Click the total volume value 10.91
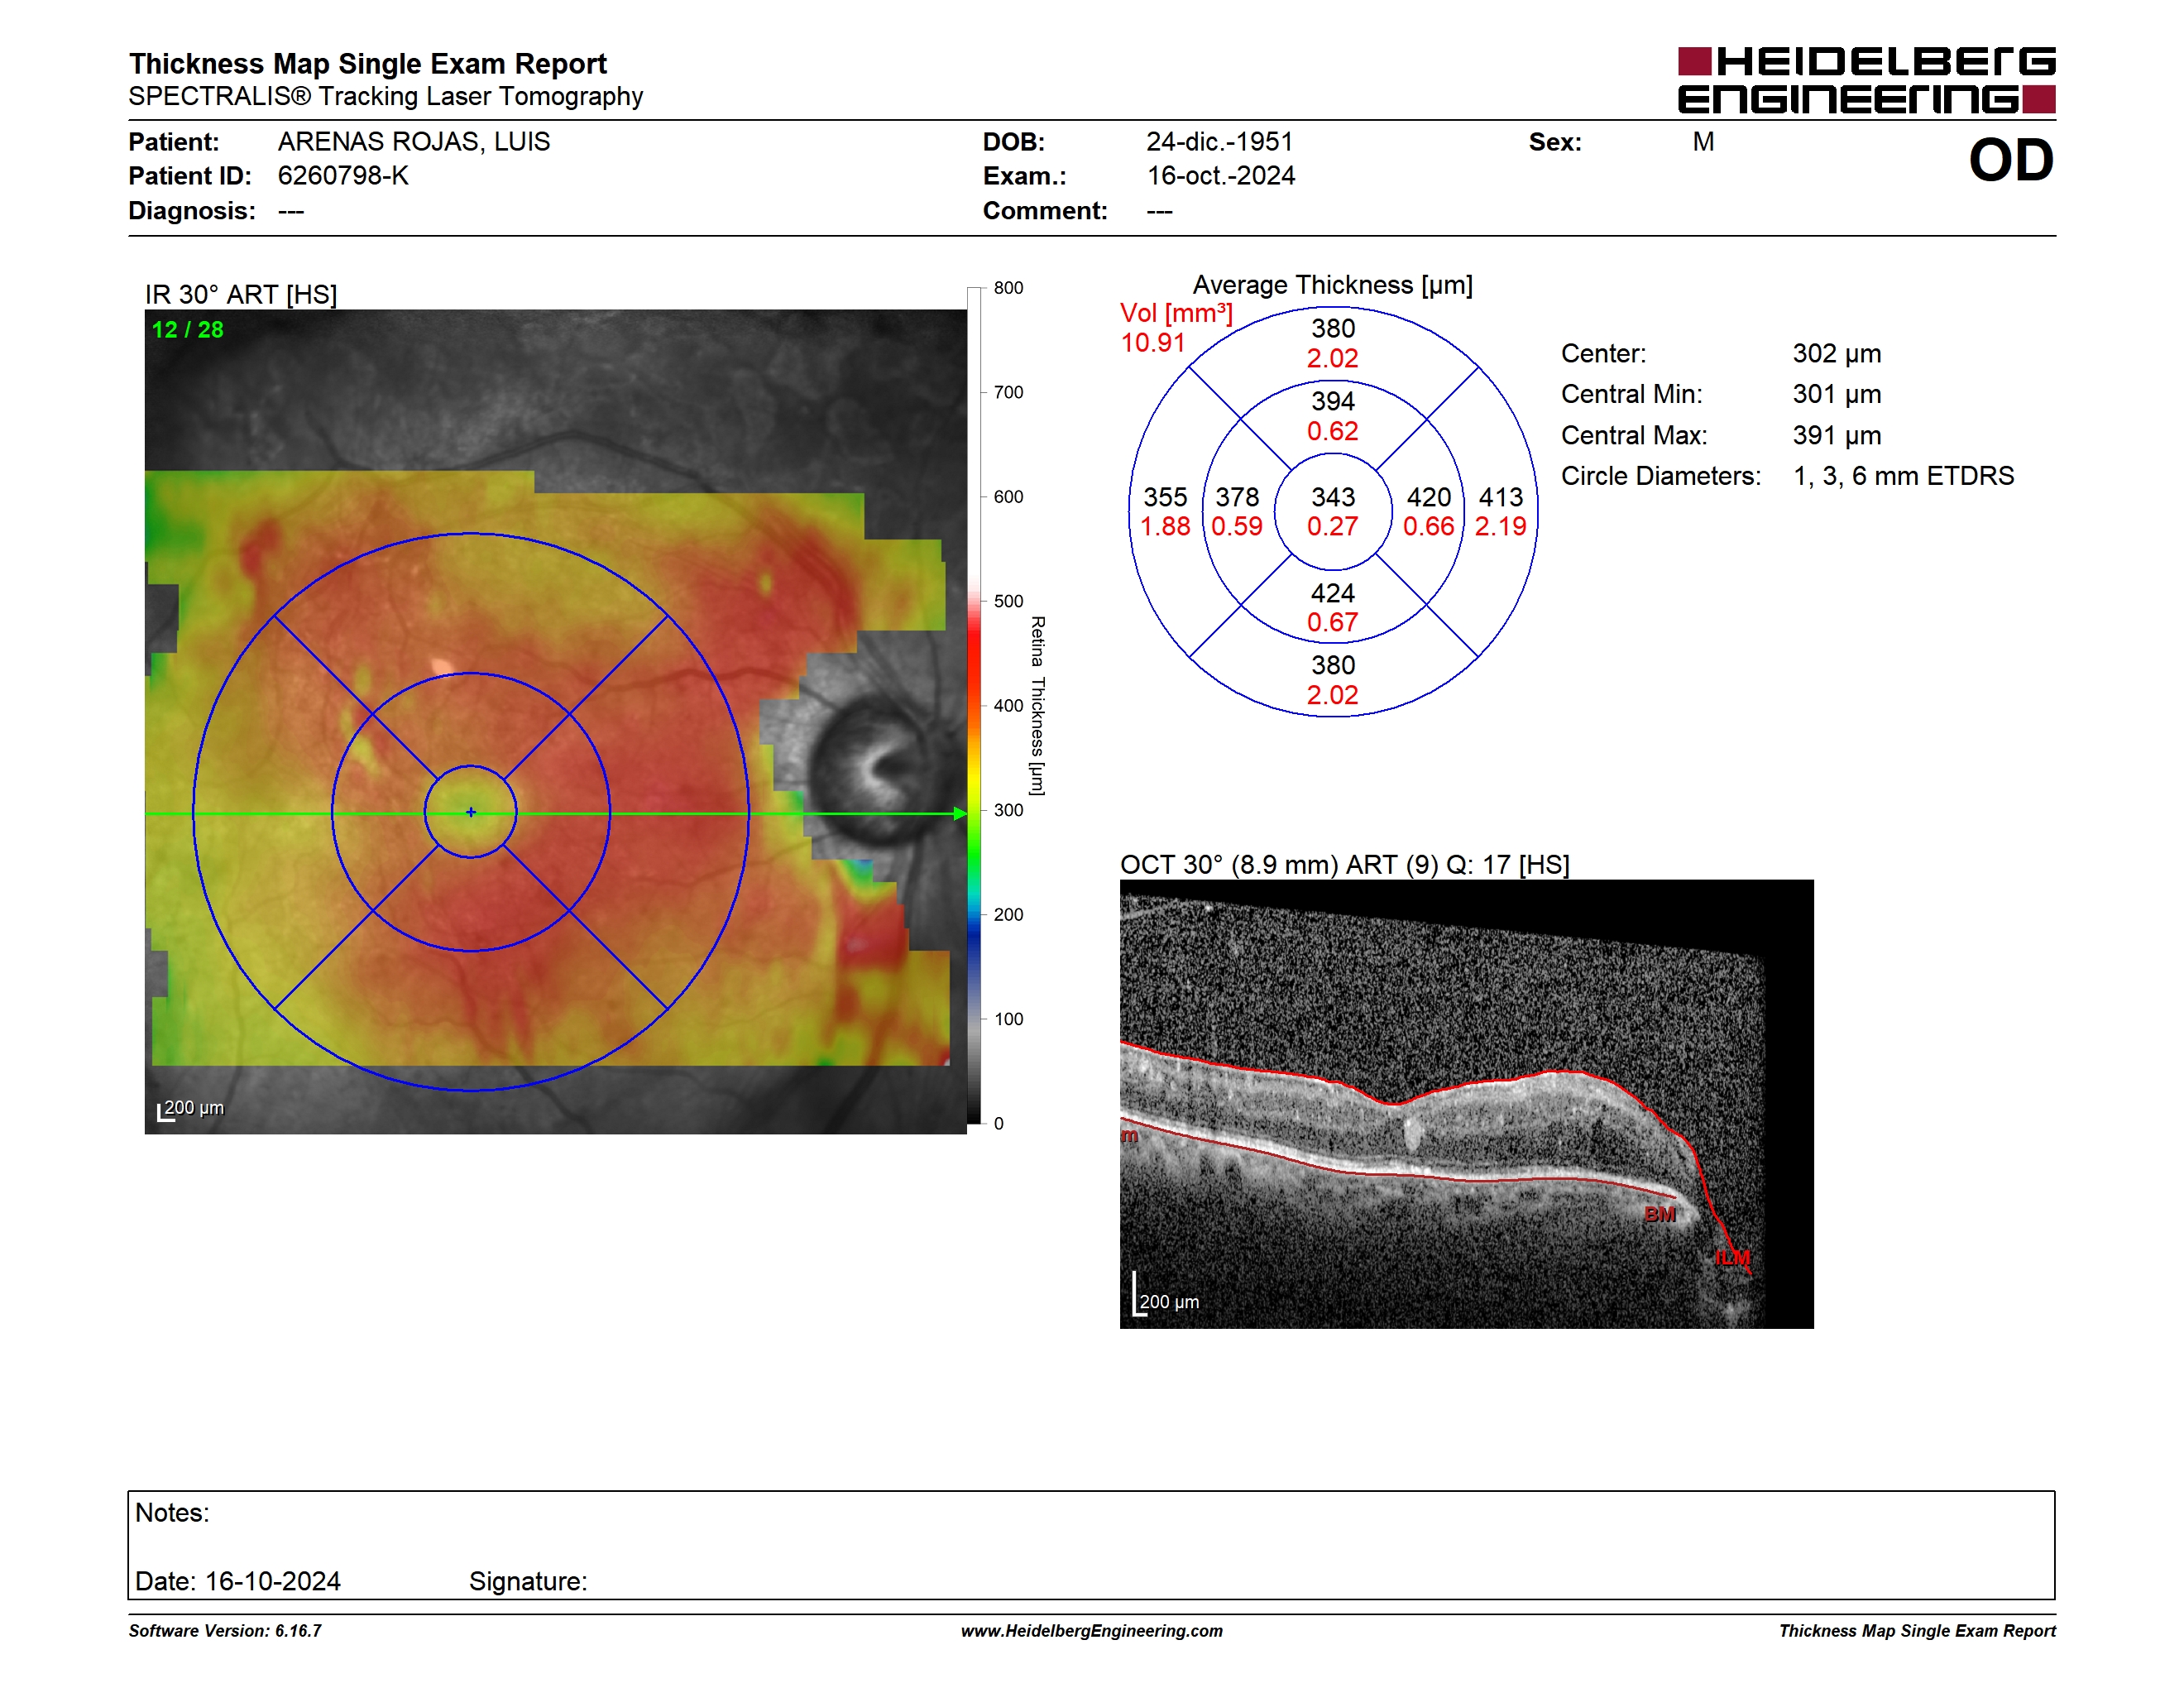2184x1688 pixels. (1152, 343)
